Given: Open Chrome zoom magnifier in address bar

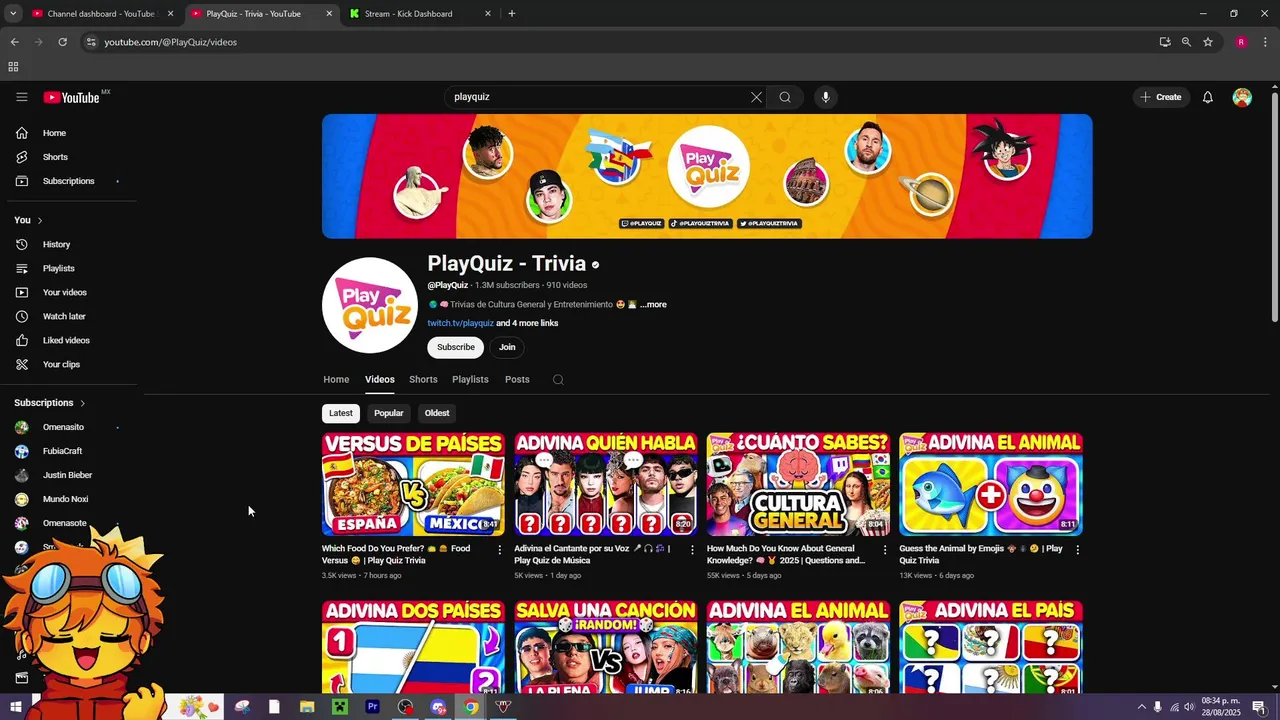Looking at the screenshot, I should click(x=1186, y=42).
